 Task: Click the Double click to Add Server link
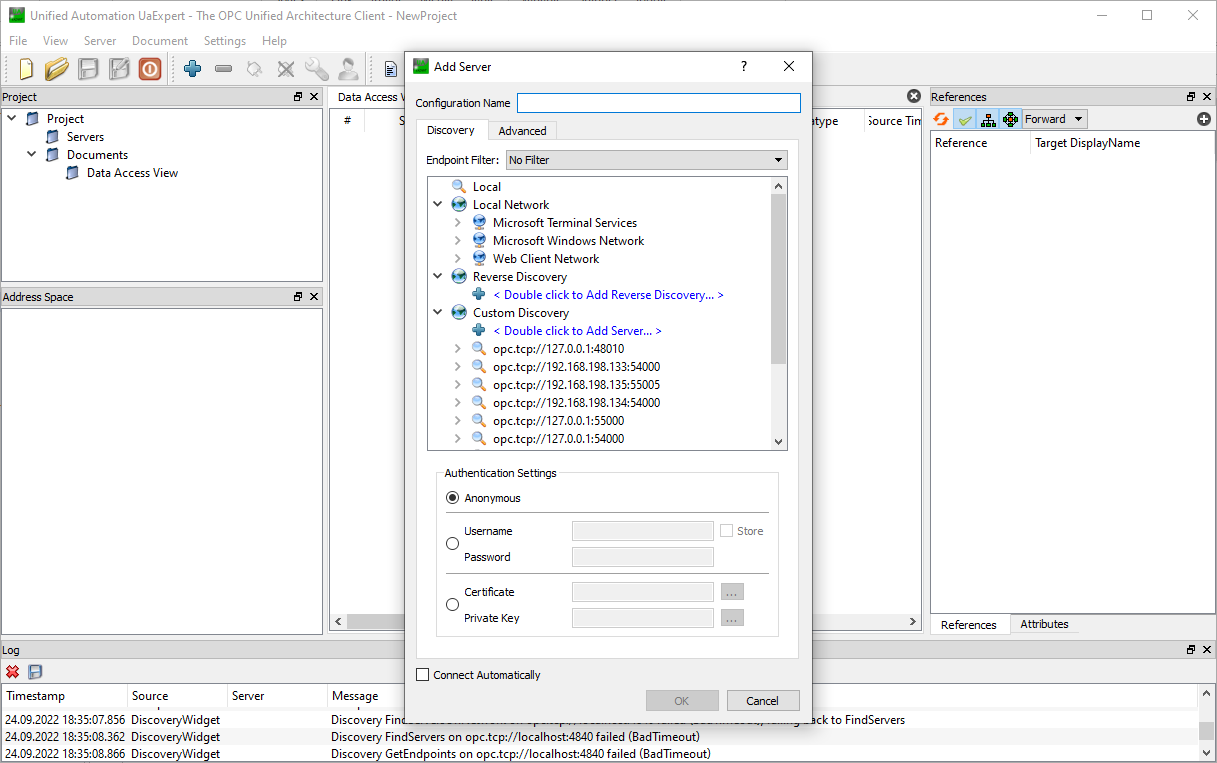click(x=577, y=331)
